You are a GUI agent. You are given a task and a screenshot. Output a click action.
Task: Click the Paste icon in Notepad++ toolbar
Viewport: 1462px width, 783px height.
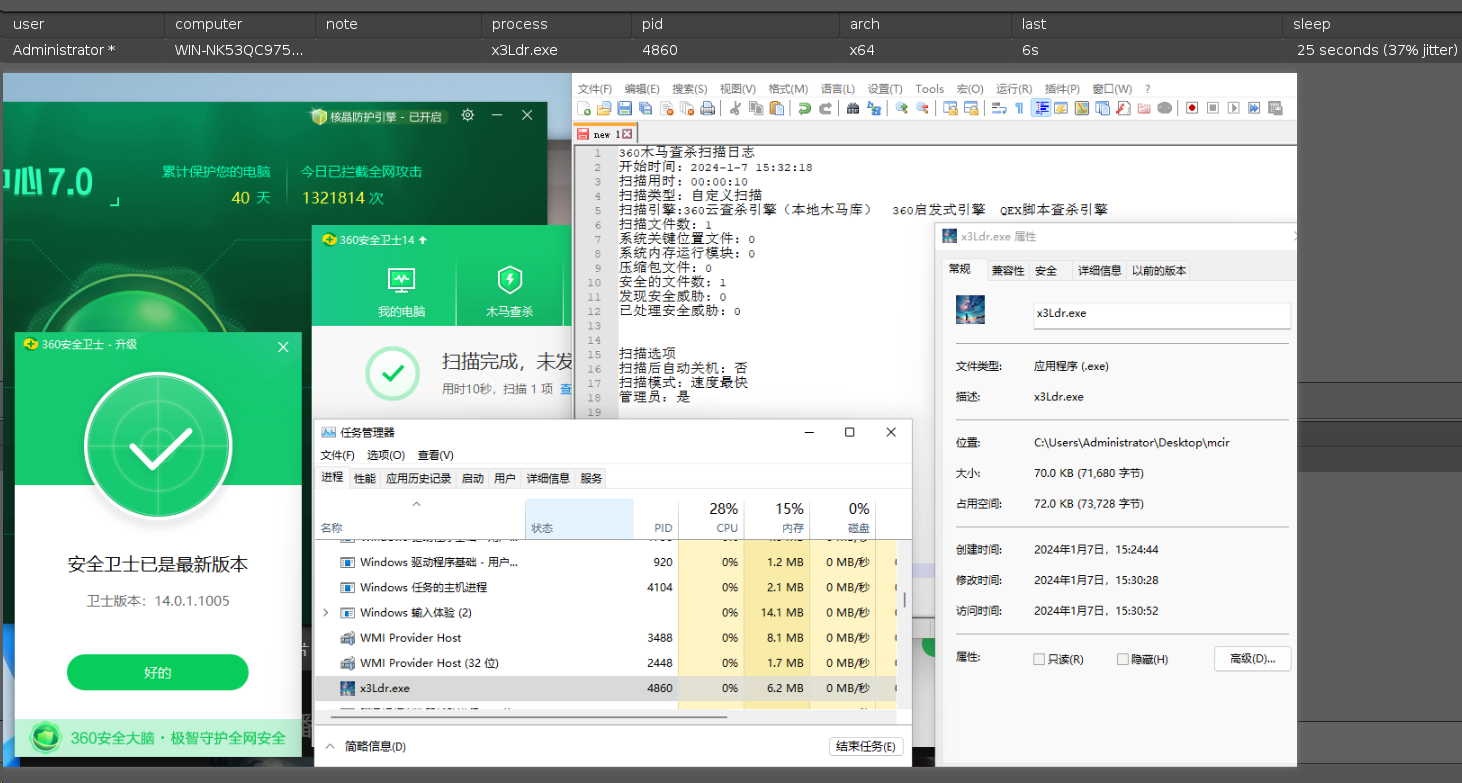776,108
